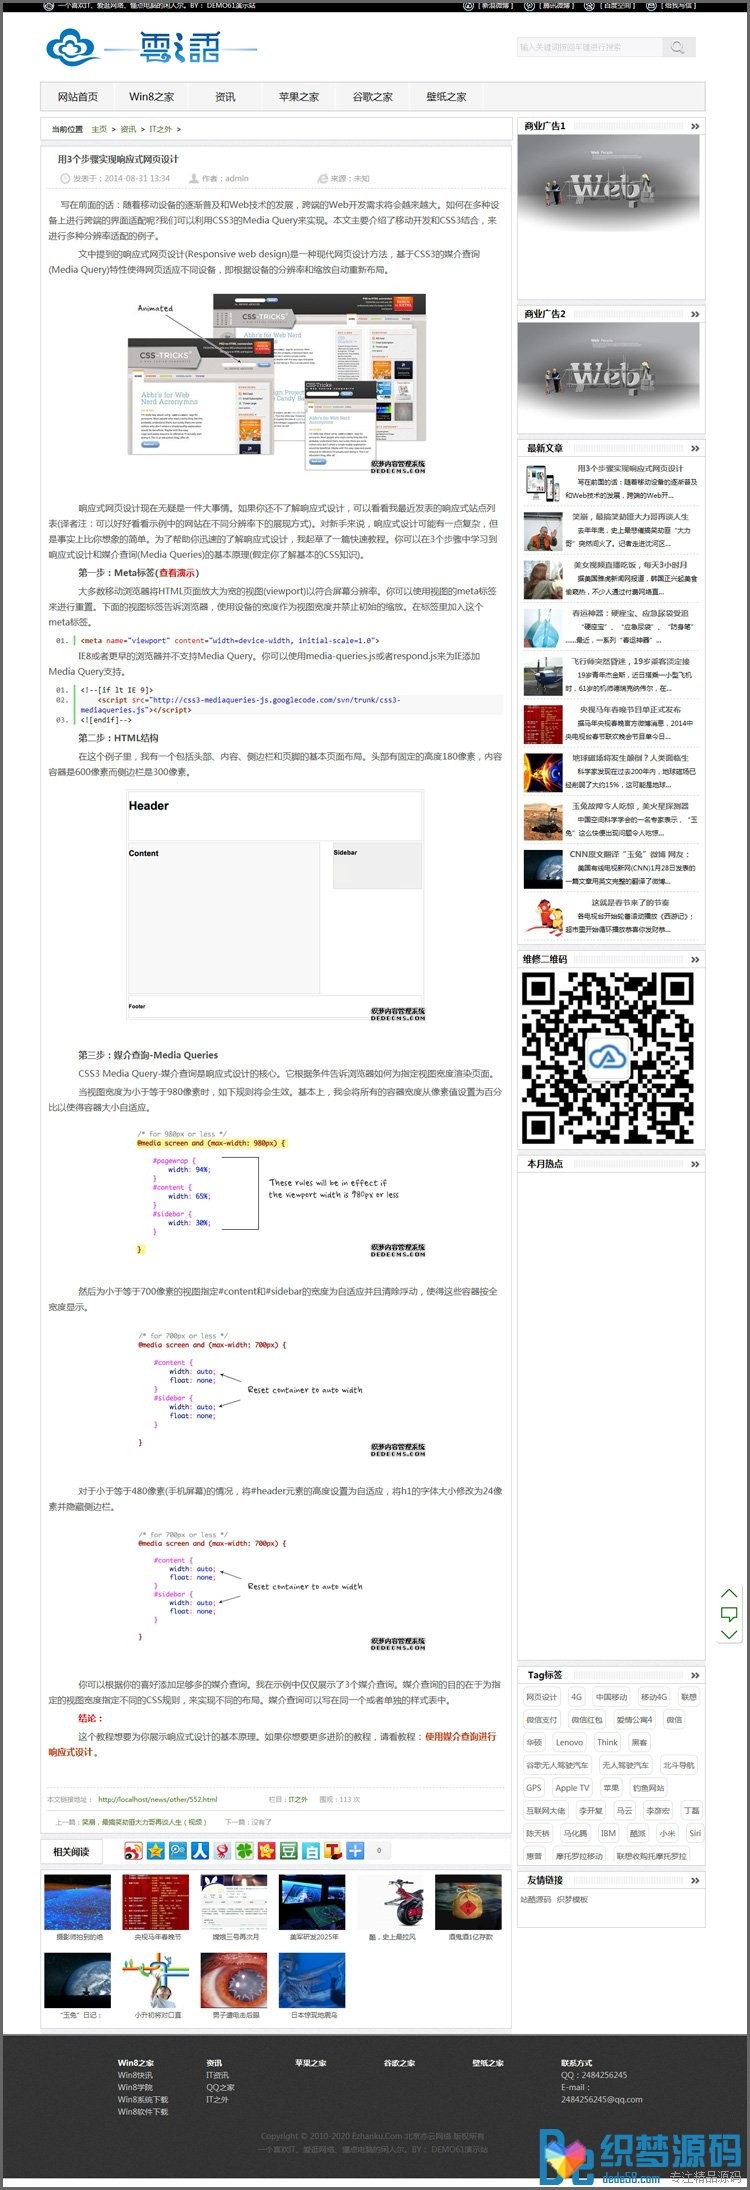The height and width of the screenshot is (2190, 750).
Task: Go to previous article 笑癫 link
Action: pos(145,1822)
